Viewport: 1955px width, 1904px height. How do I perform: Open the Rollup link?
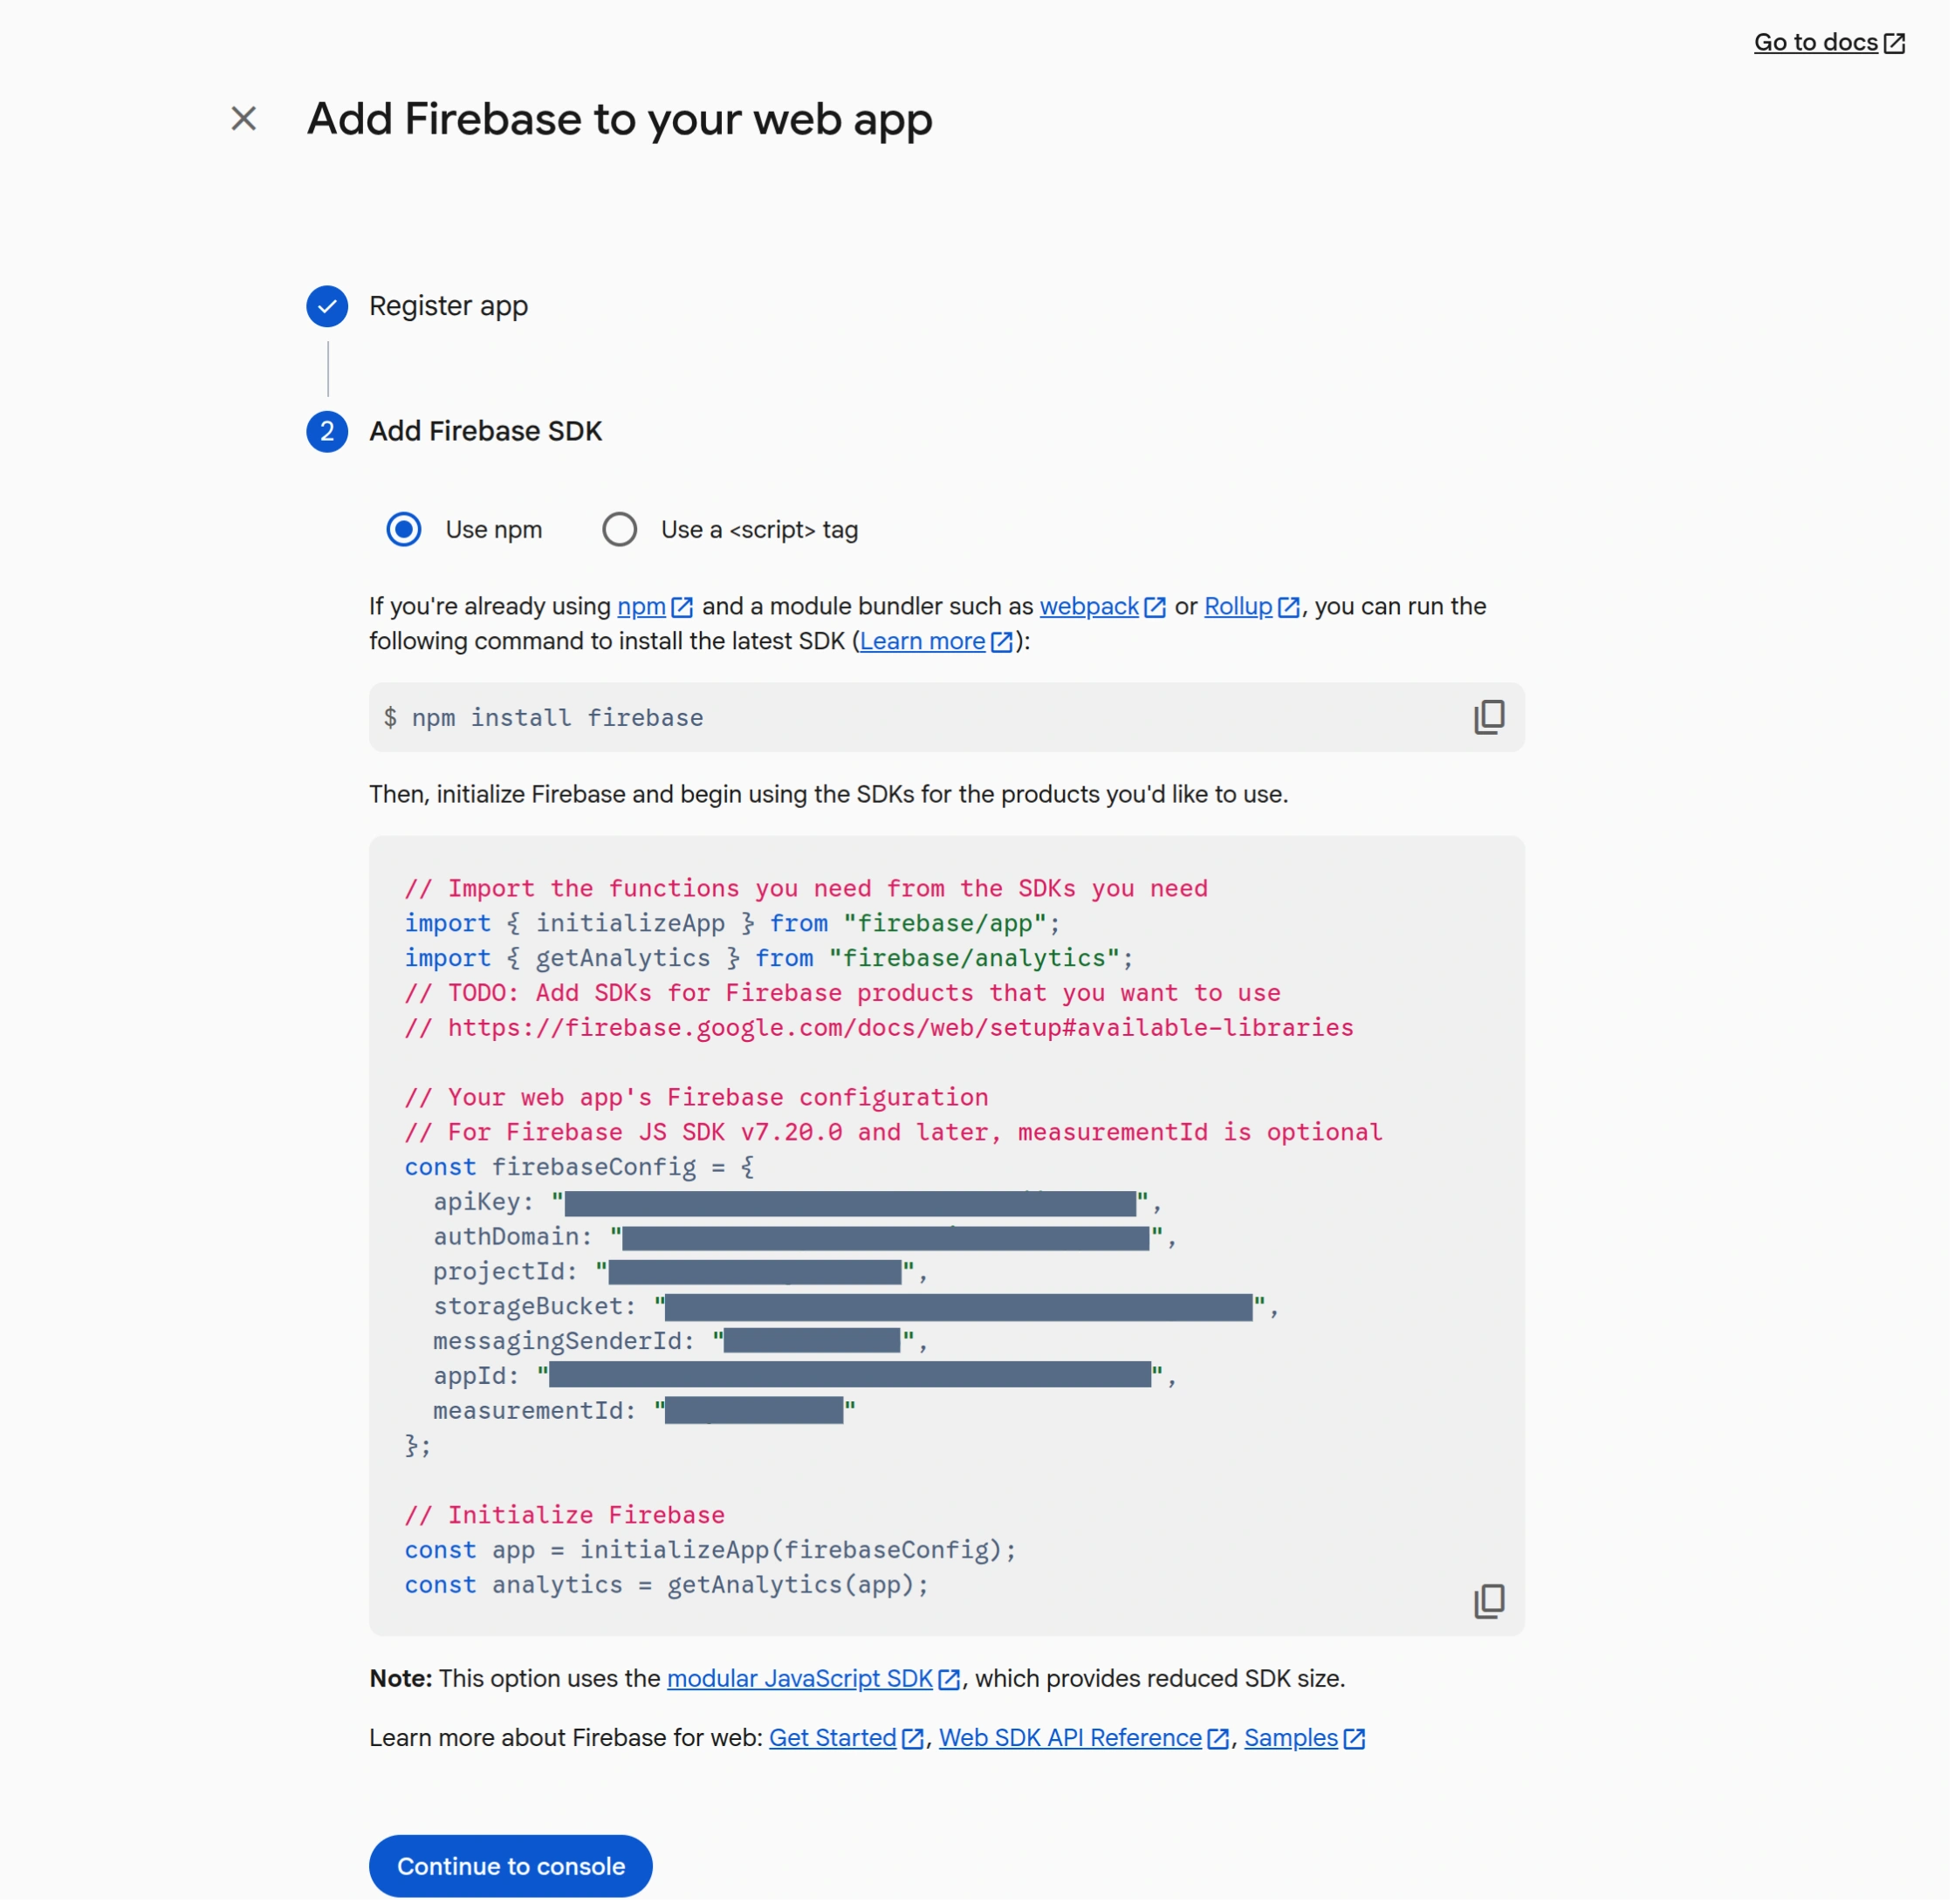point(1242,608)
